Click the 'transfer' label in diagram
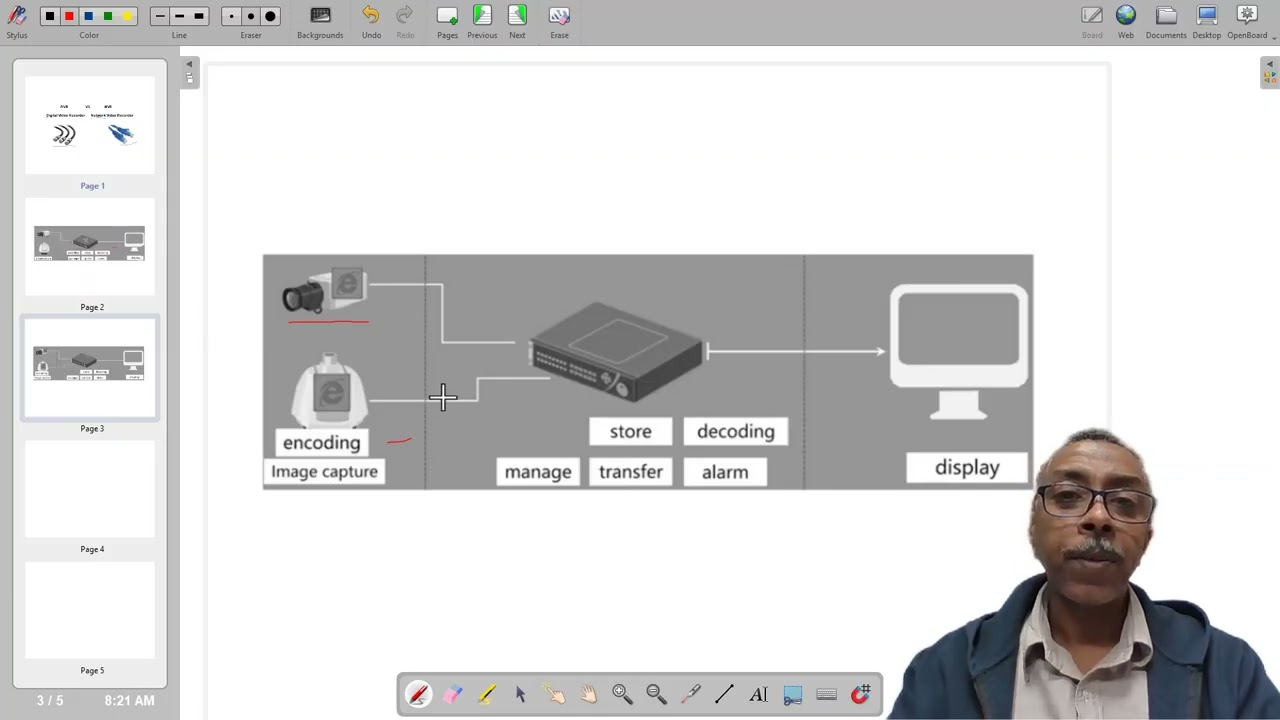Viewport: 1280px width, 720px height. 630,471
